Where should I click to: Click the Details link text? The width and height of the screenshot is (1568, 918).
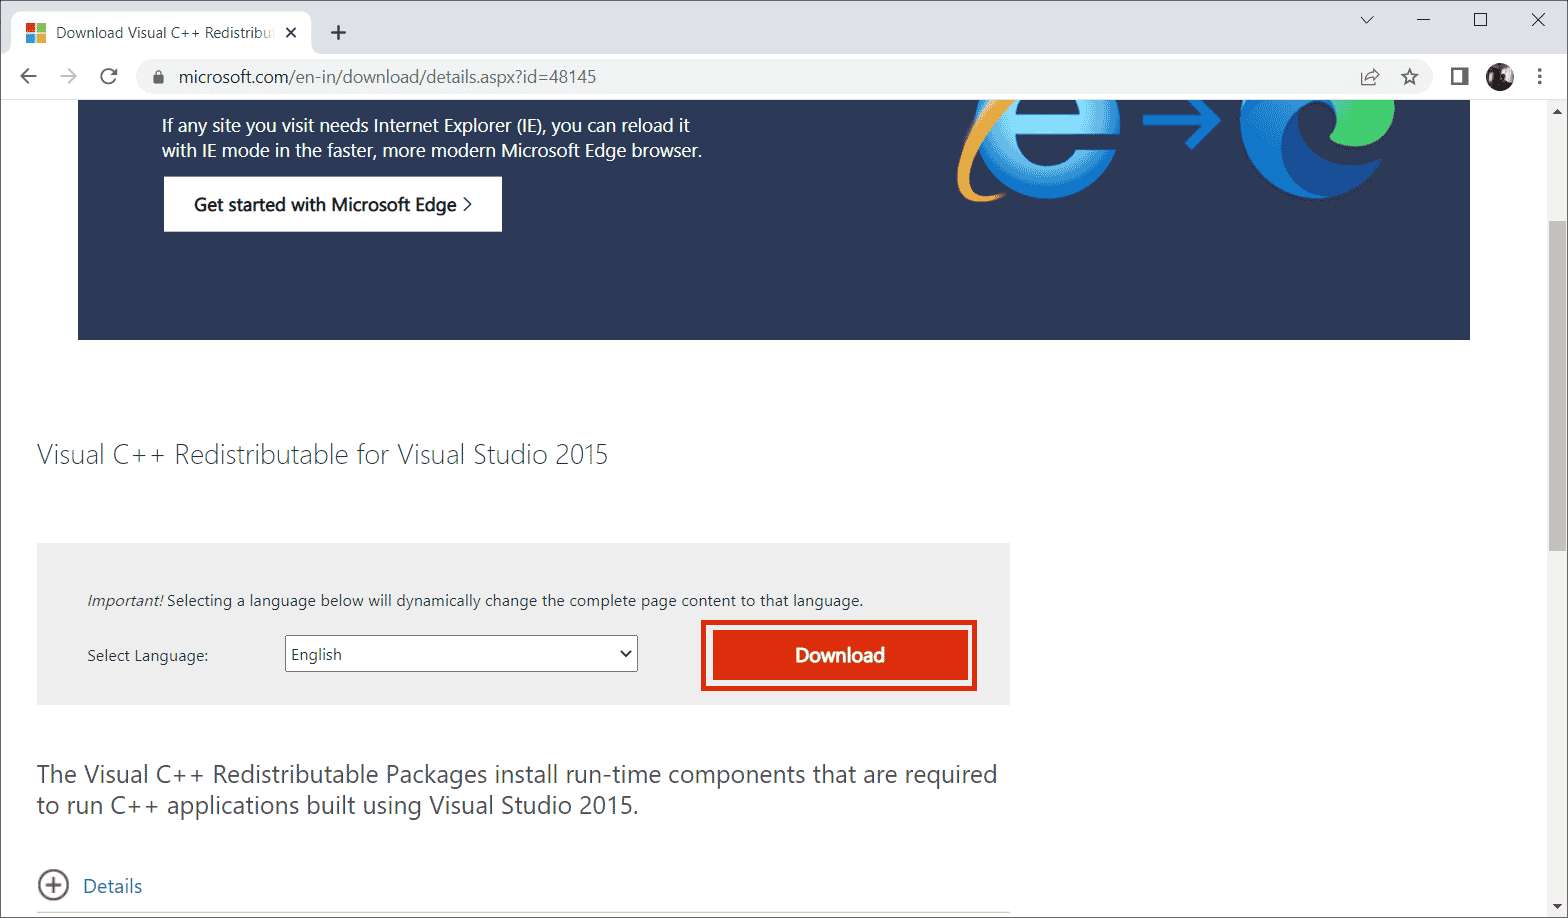click(x=113, y=886)
